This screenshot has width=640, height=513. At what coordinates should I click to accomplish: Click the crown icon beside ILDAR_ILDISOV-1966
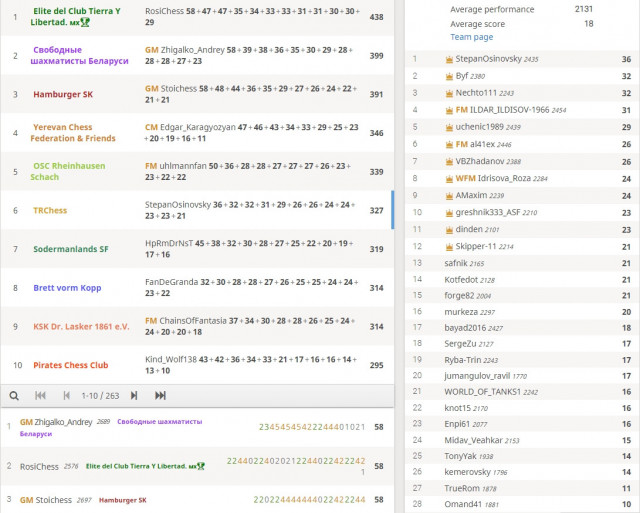pos(449,110)
